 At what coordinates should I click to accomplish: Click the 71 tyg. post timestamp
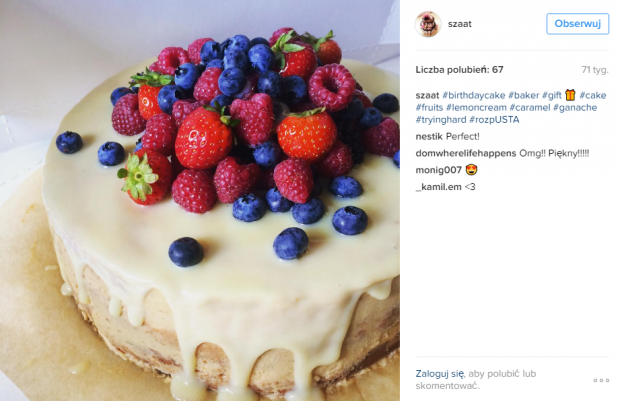click(x=595, y=70)
